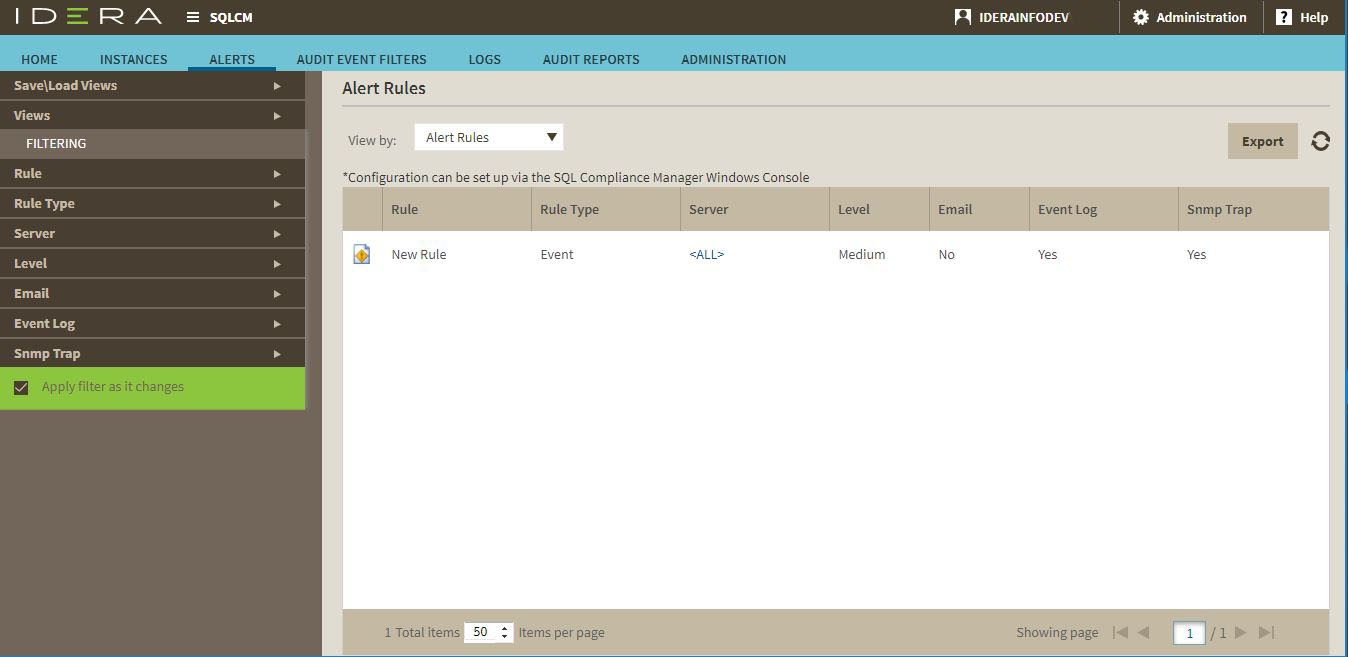Click the IDERAINFODEV username
Screen dimensions: 1348x657
pos(1024,17)
